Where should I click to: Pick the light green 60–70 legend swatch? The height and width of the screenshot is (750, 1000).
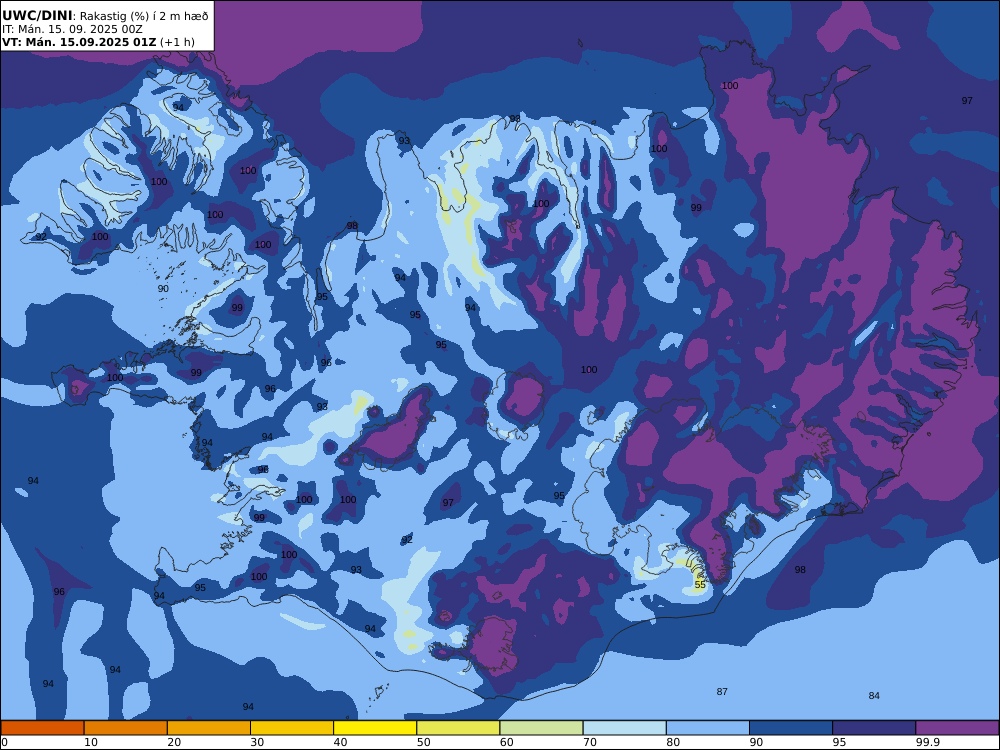(x=541, y=728)
